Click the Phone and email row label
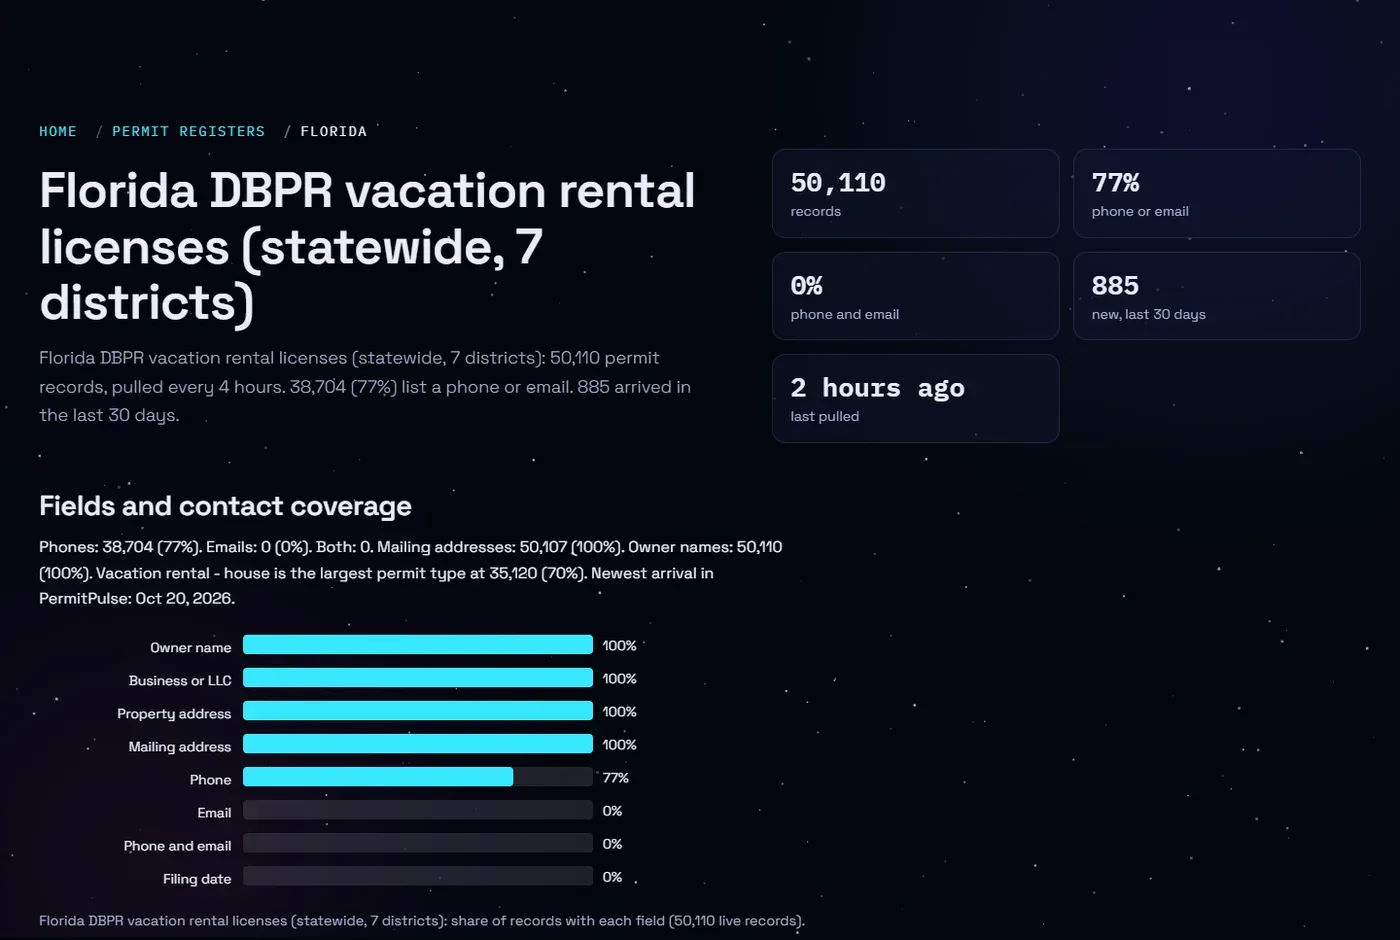This screenshot has height=940, width=1400. point(177,845)
